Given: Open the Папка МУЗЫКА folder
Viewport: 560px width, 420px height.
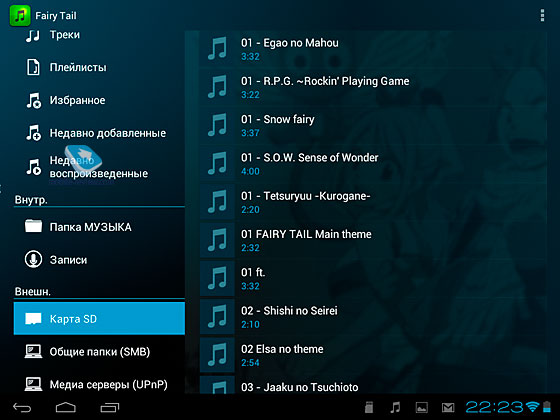Looking at the screenshot, I should (x=99, y=227).
